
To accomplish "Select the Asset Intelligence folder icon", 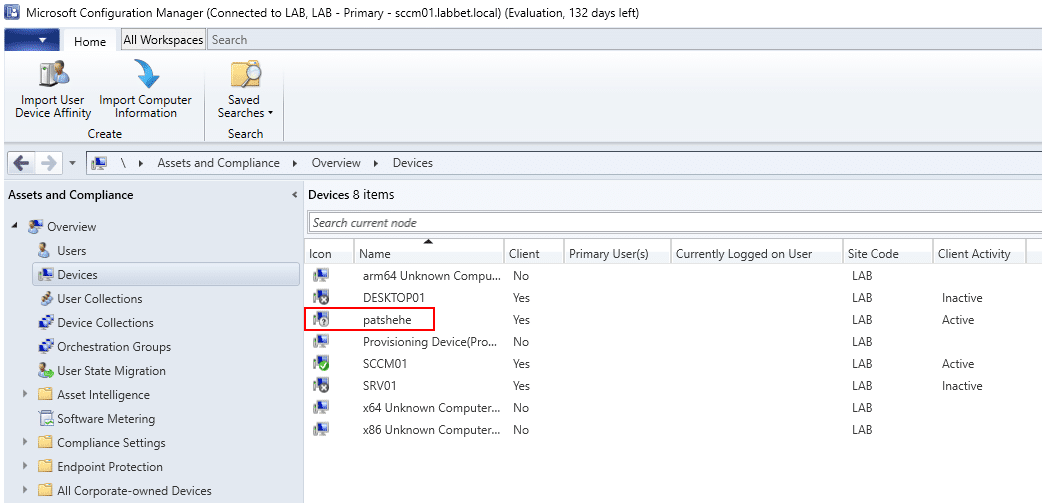I will [x=45, y=395].
